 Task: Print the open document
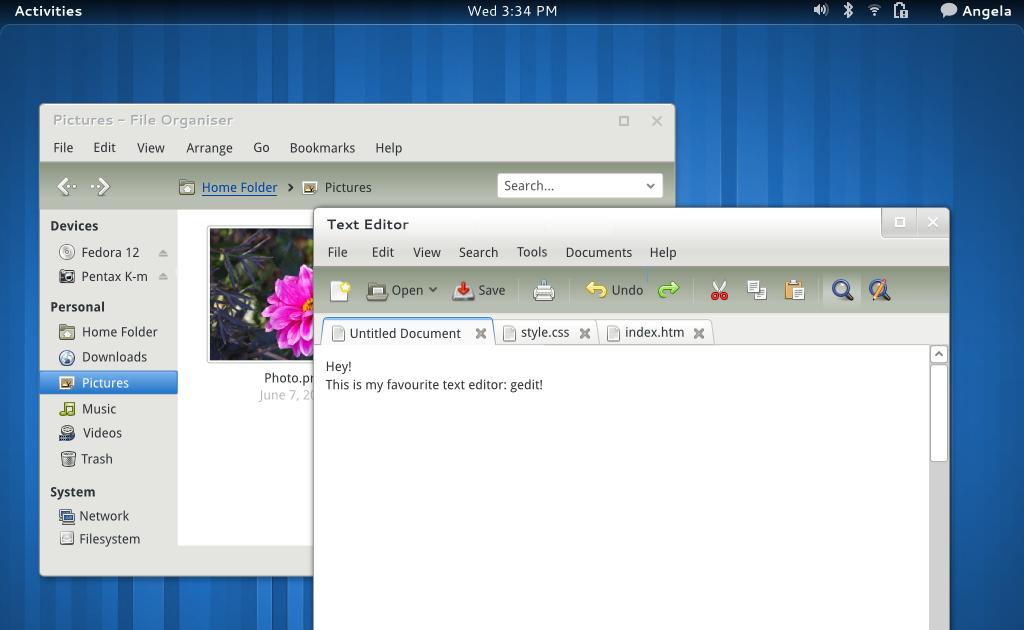543,289
